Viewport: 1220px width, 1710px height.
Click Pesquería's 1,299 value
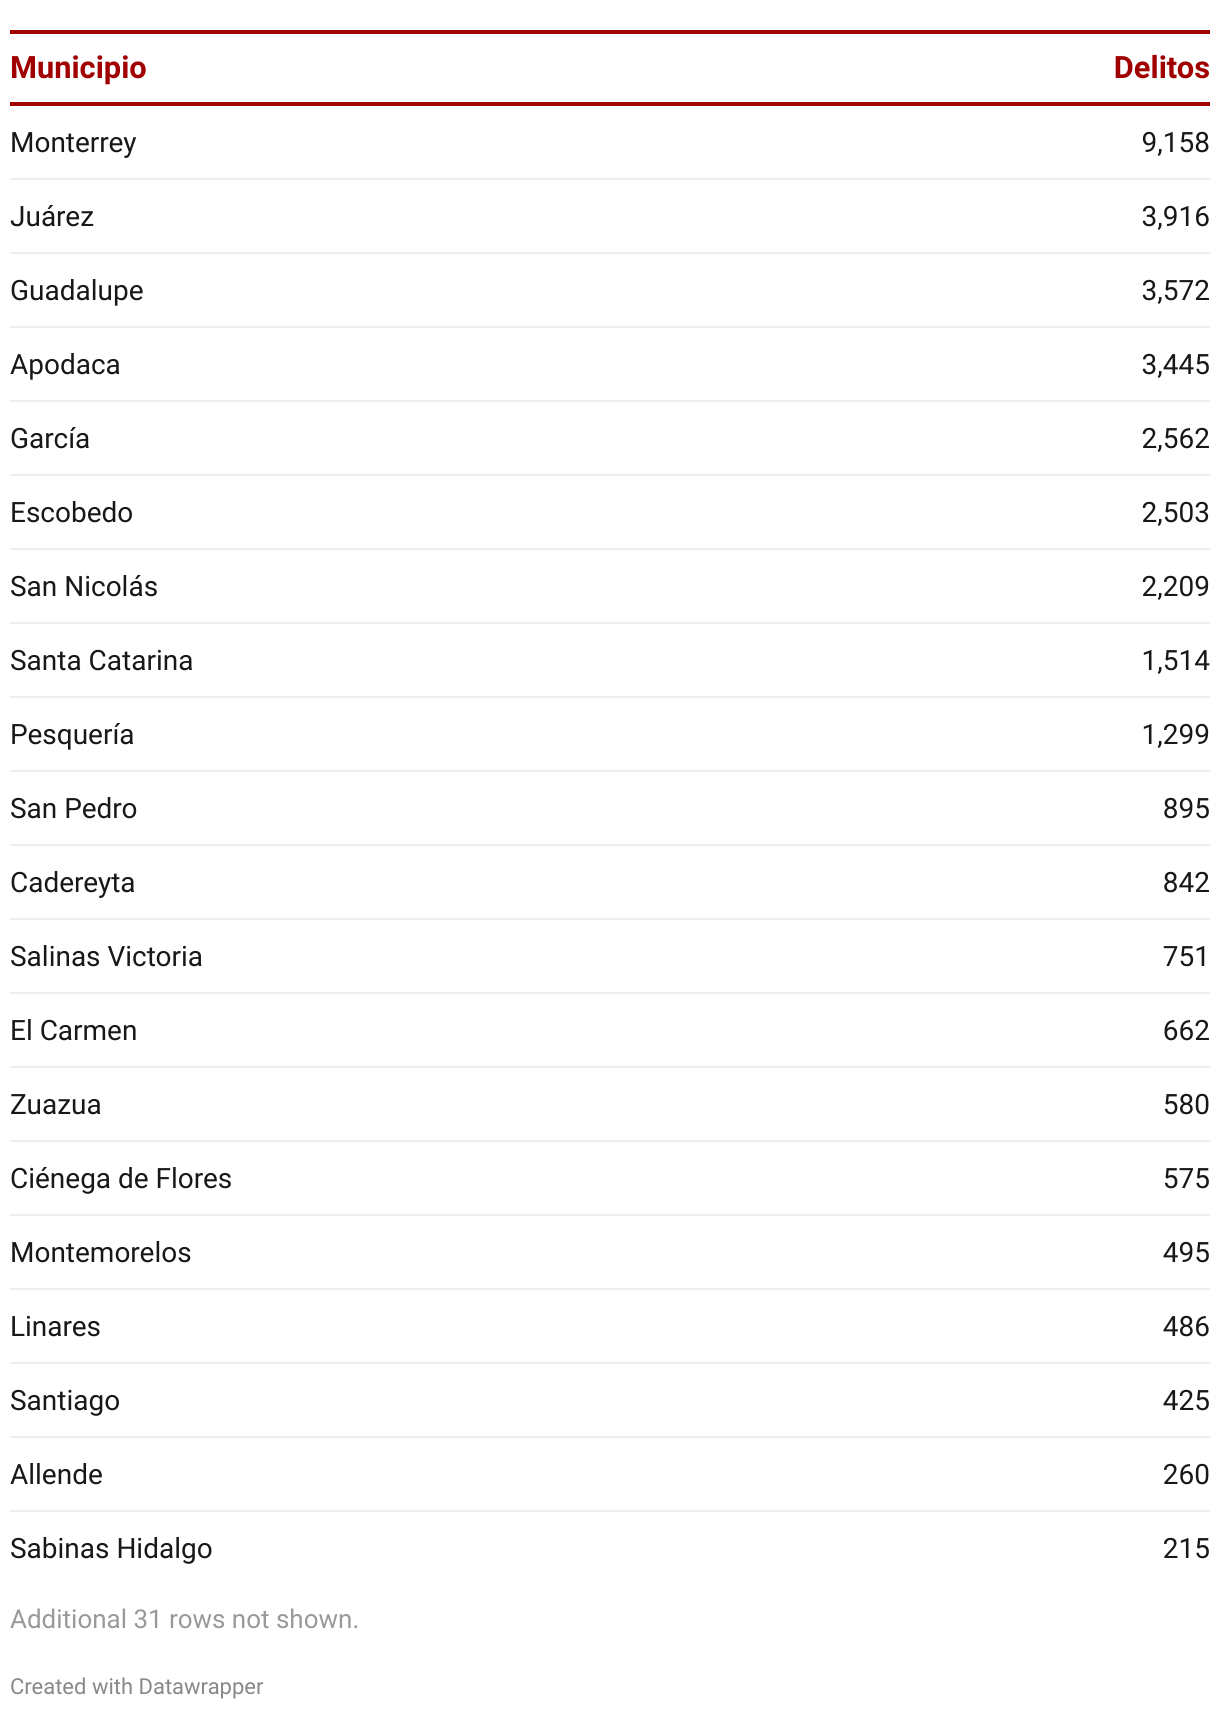(x=1175, y=735)
